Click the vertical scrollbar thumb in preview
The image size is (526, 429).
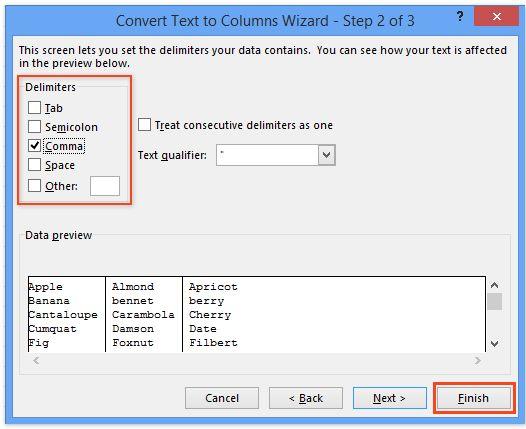click(494, 302)
